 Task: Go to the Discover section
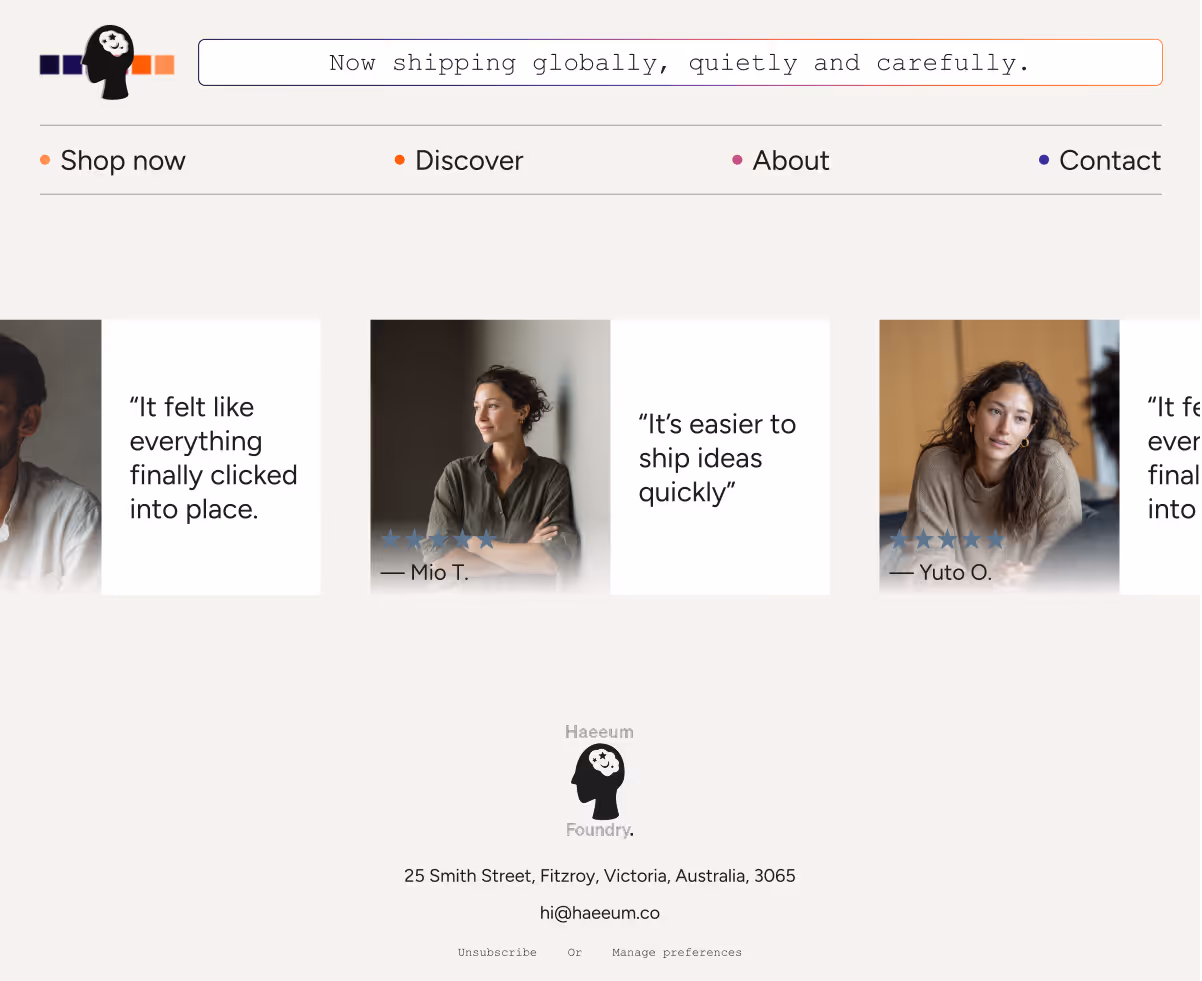pyautogui.click(x=468, y=160)
